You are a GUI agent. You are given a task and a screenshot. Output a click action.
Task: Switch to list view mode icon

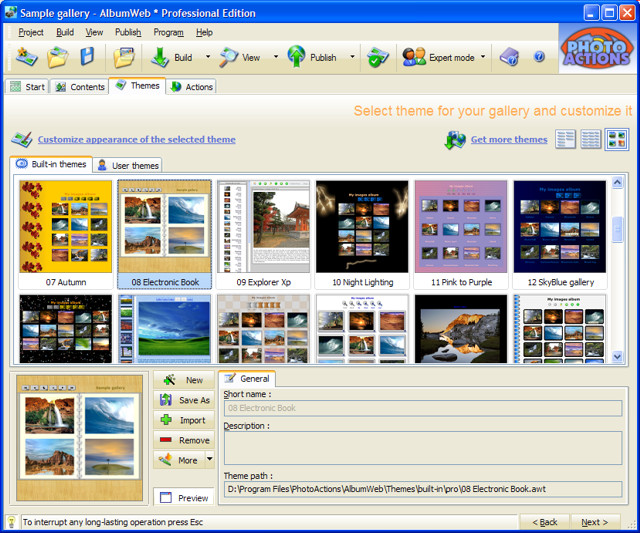[x=565, y=139]
